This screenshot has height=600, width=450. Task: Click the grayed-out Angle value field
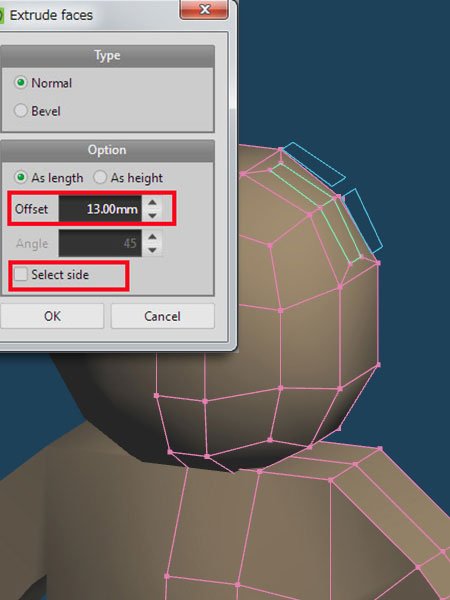tap(100, 243)
